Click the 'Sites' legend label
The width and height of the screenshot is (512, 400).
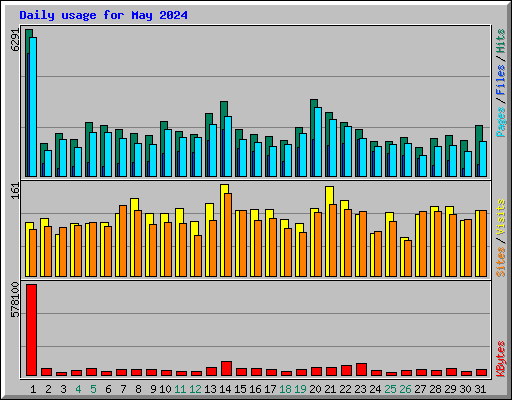tap(501, 262)
